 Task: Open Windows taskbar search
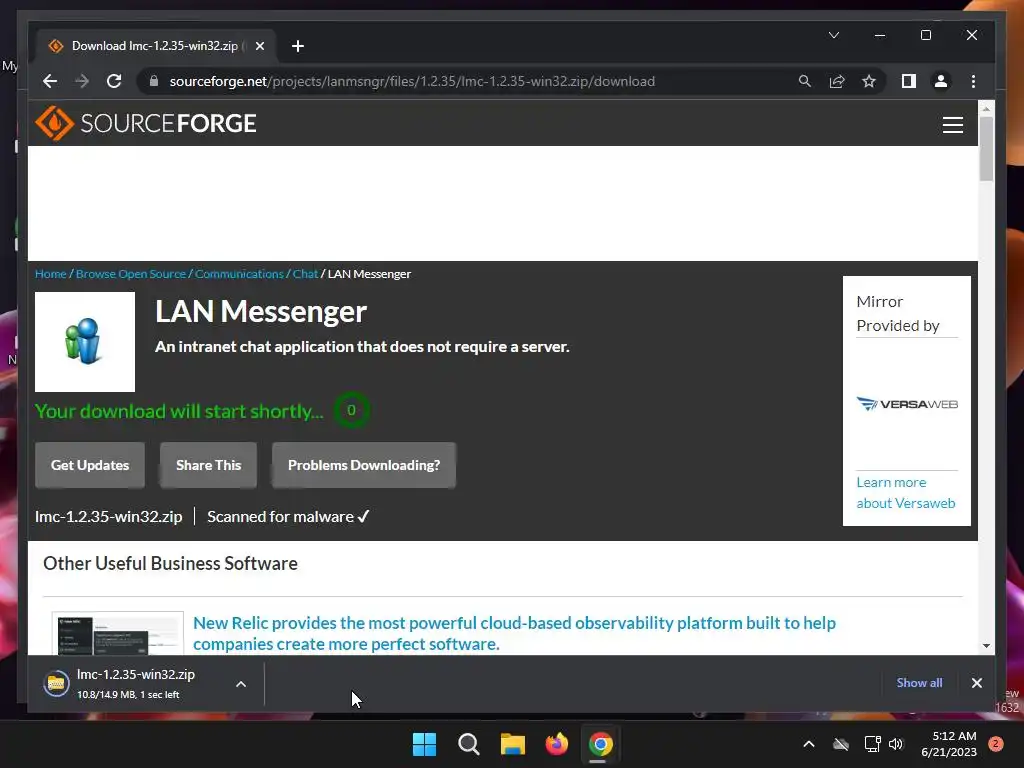pyautogui.click(x=468, y=744)
